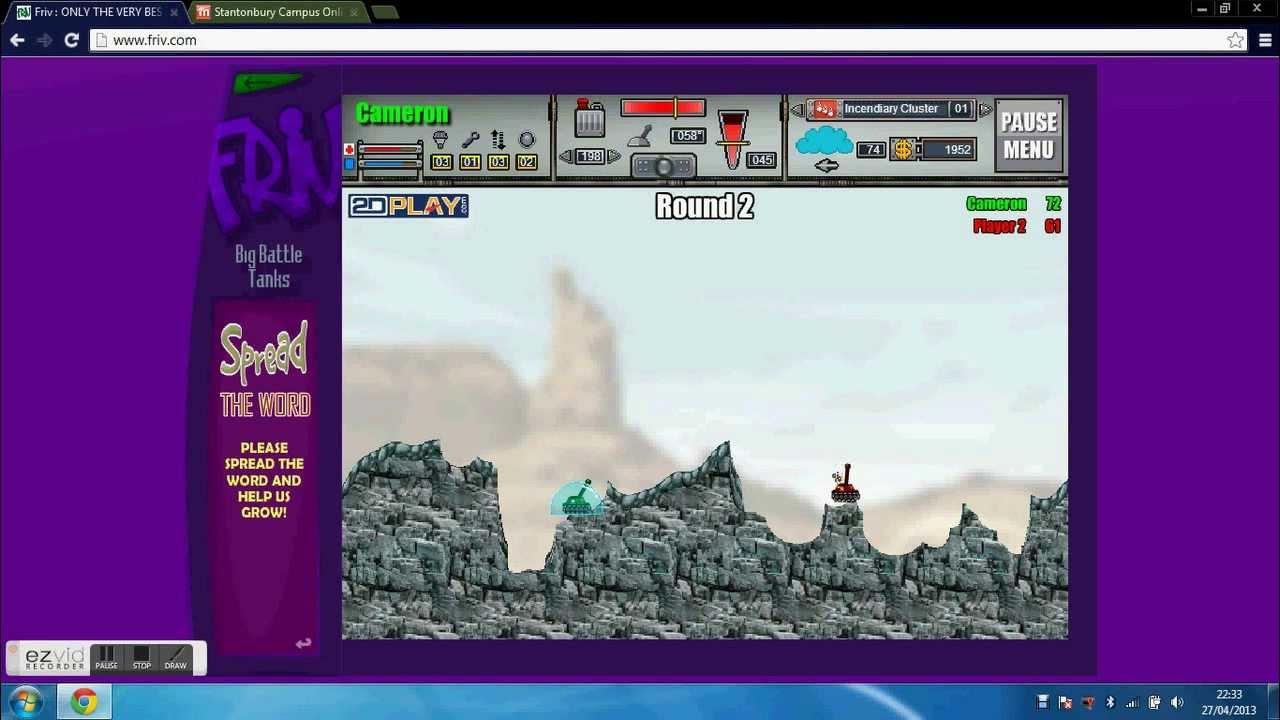
Task: Click the parachute count 03
Action: tap(441, 162)
